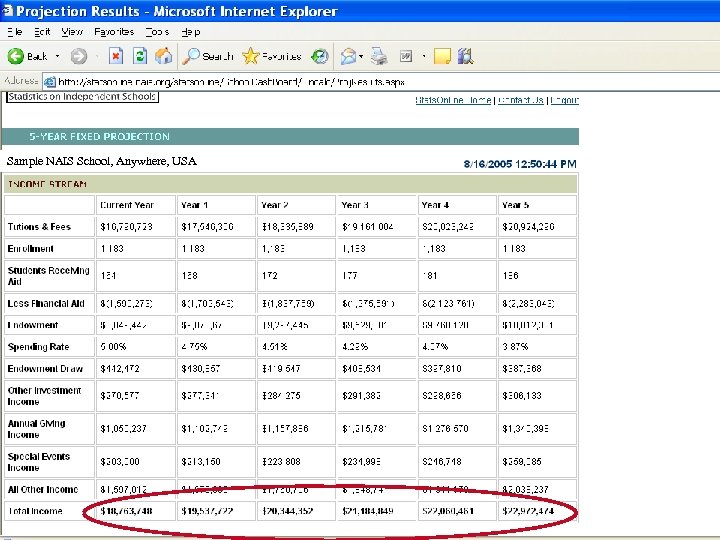
Task: Click the Internet Explorer title bar page icon
Action: [7, 11]
